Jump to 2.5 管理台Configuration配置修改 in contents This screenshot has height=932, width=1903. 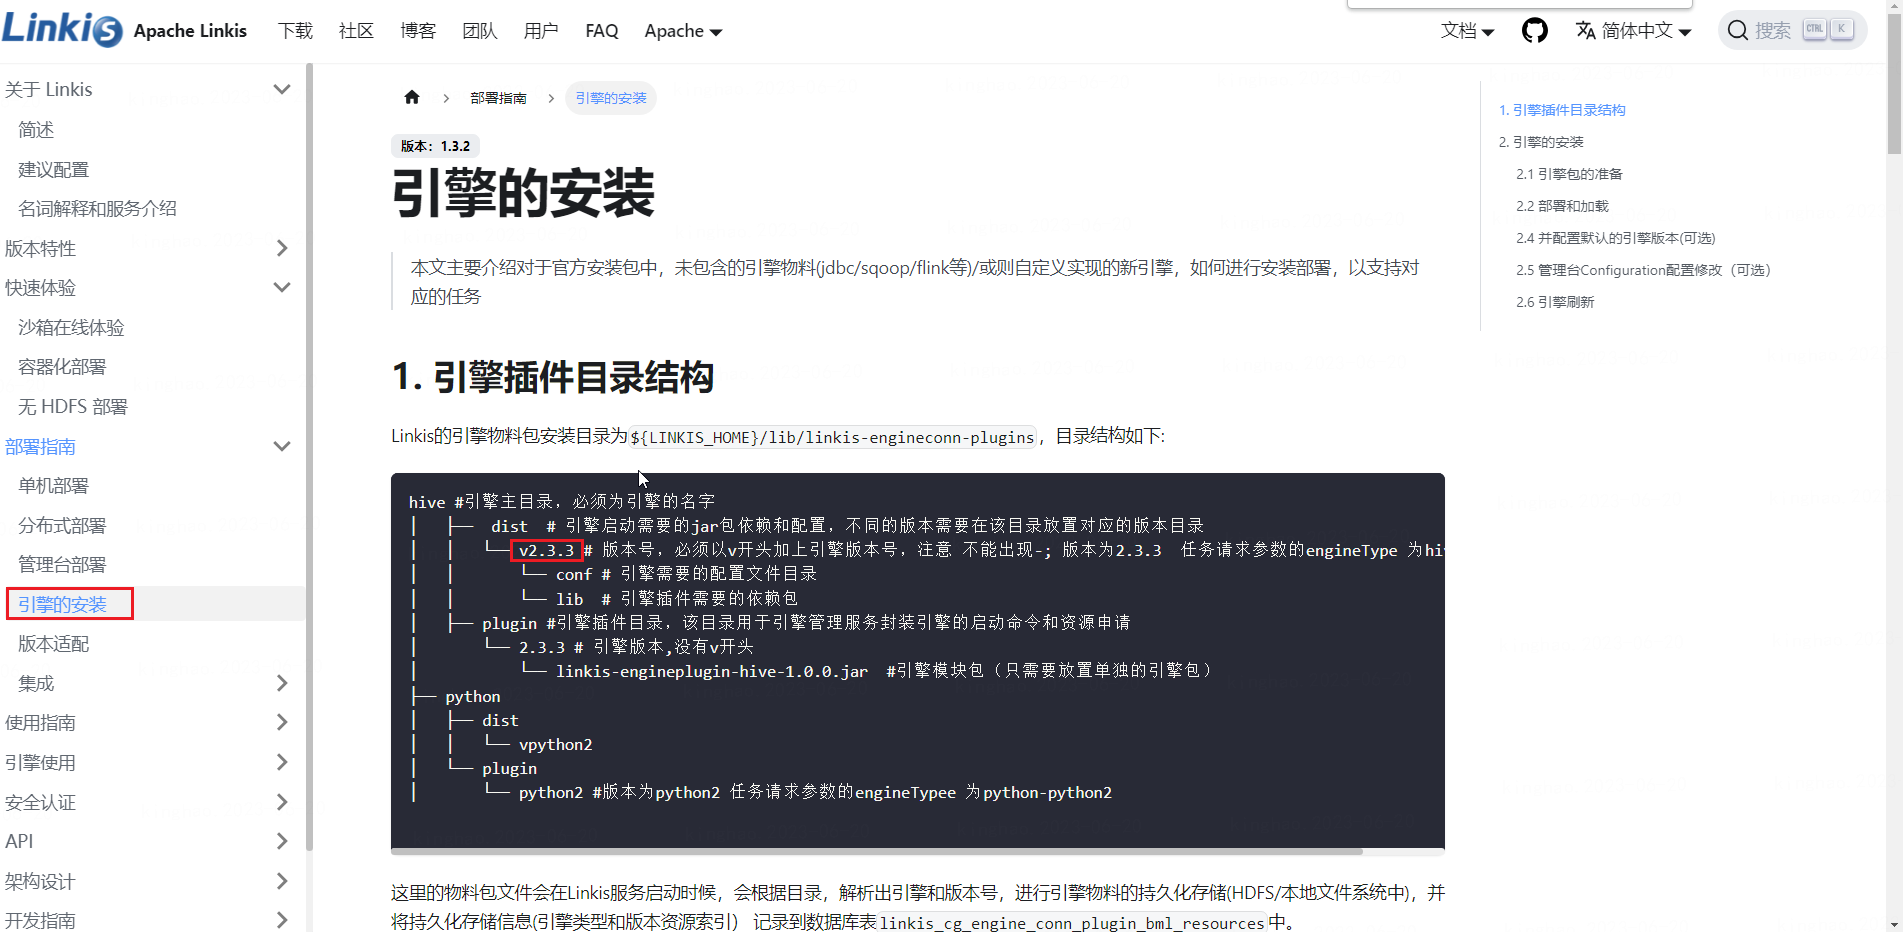(1643, 270)
